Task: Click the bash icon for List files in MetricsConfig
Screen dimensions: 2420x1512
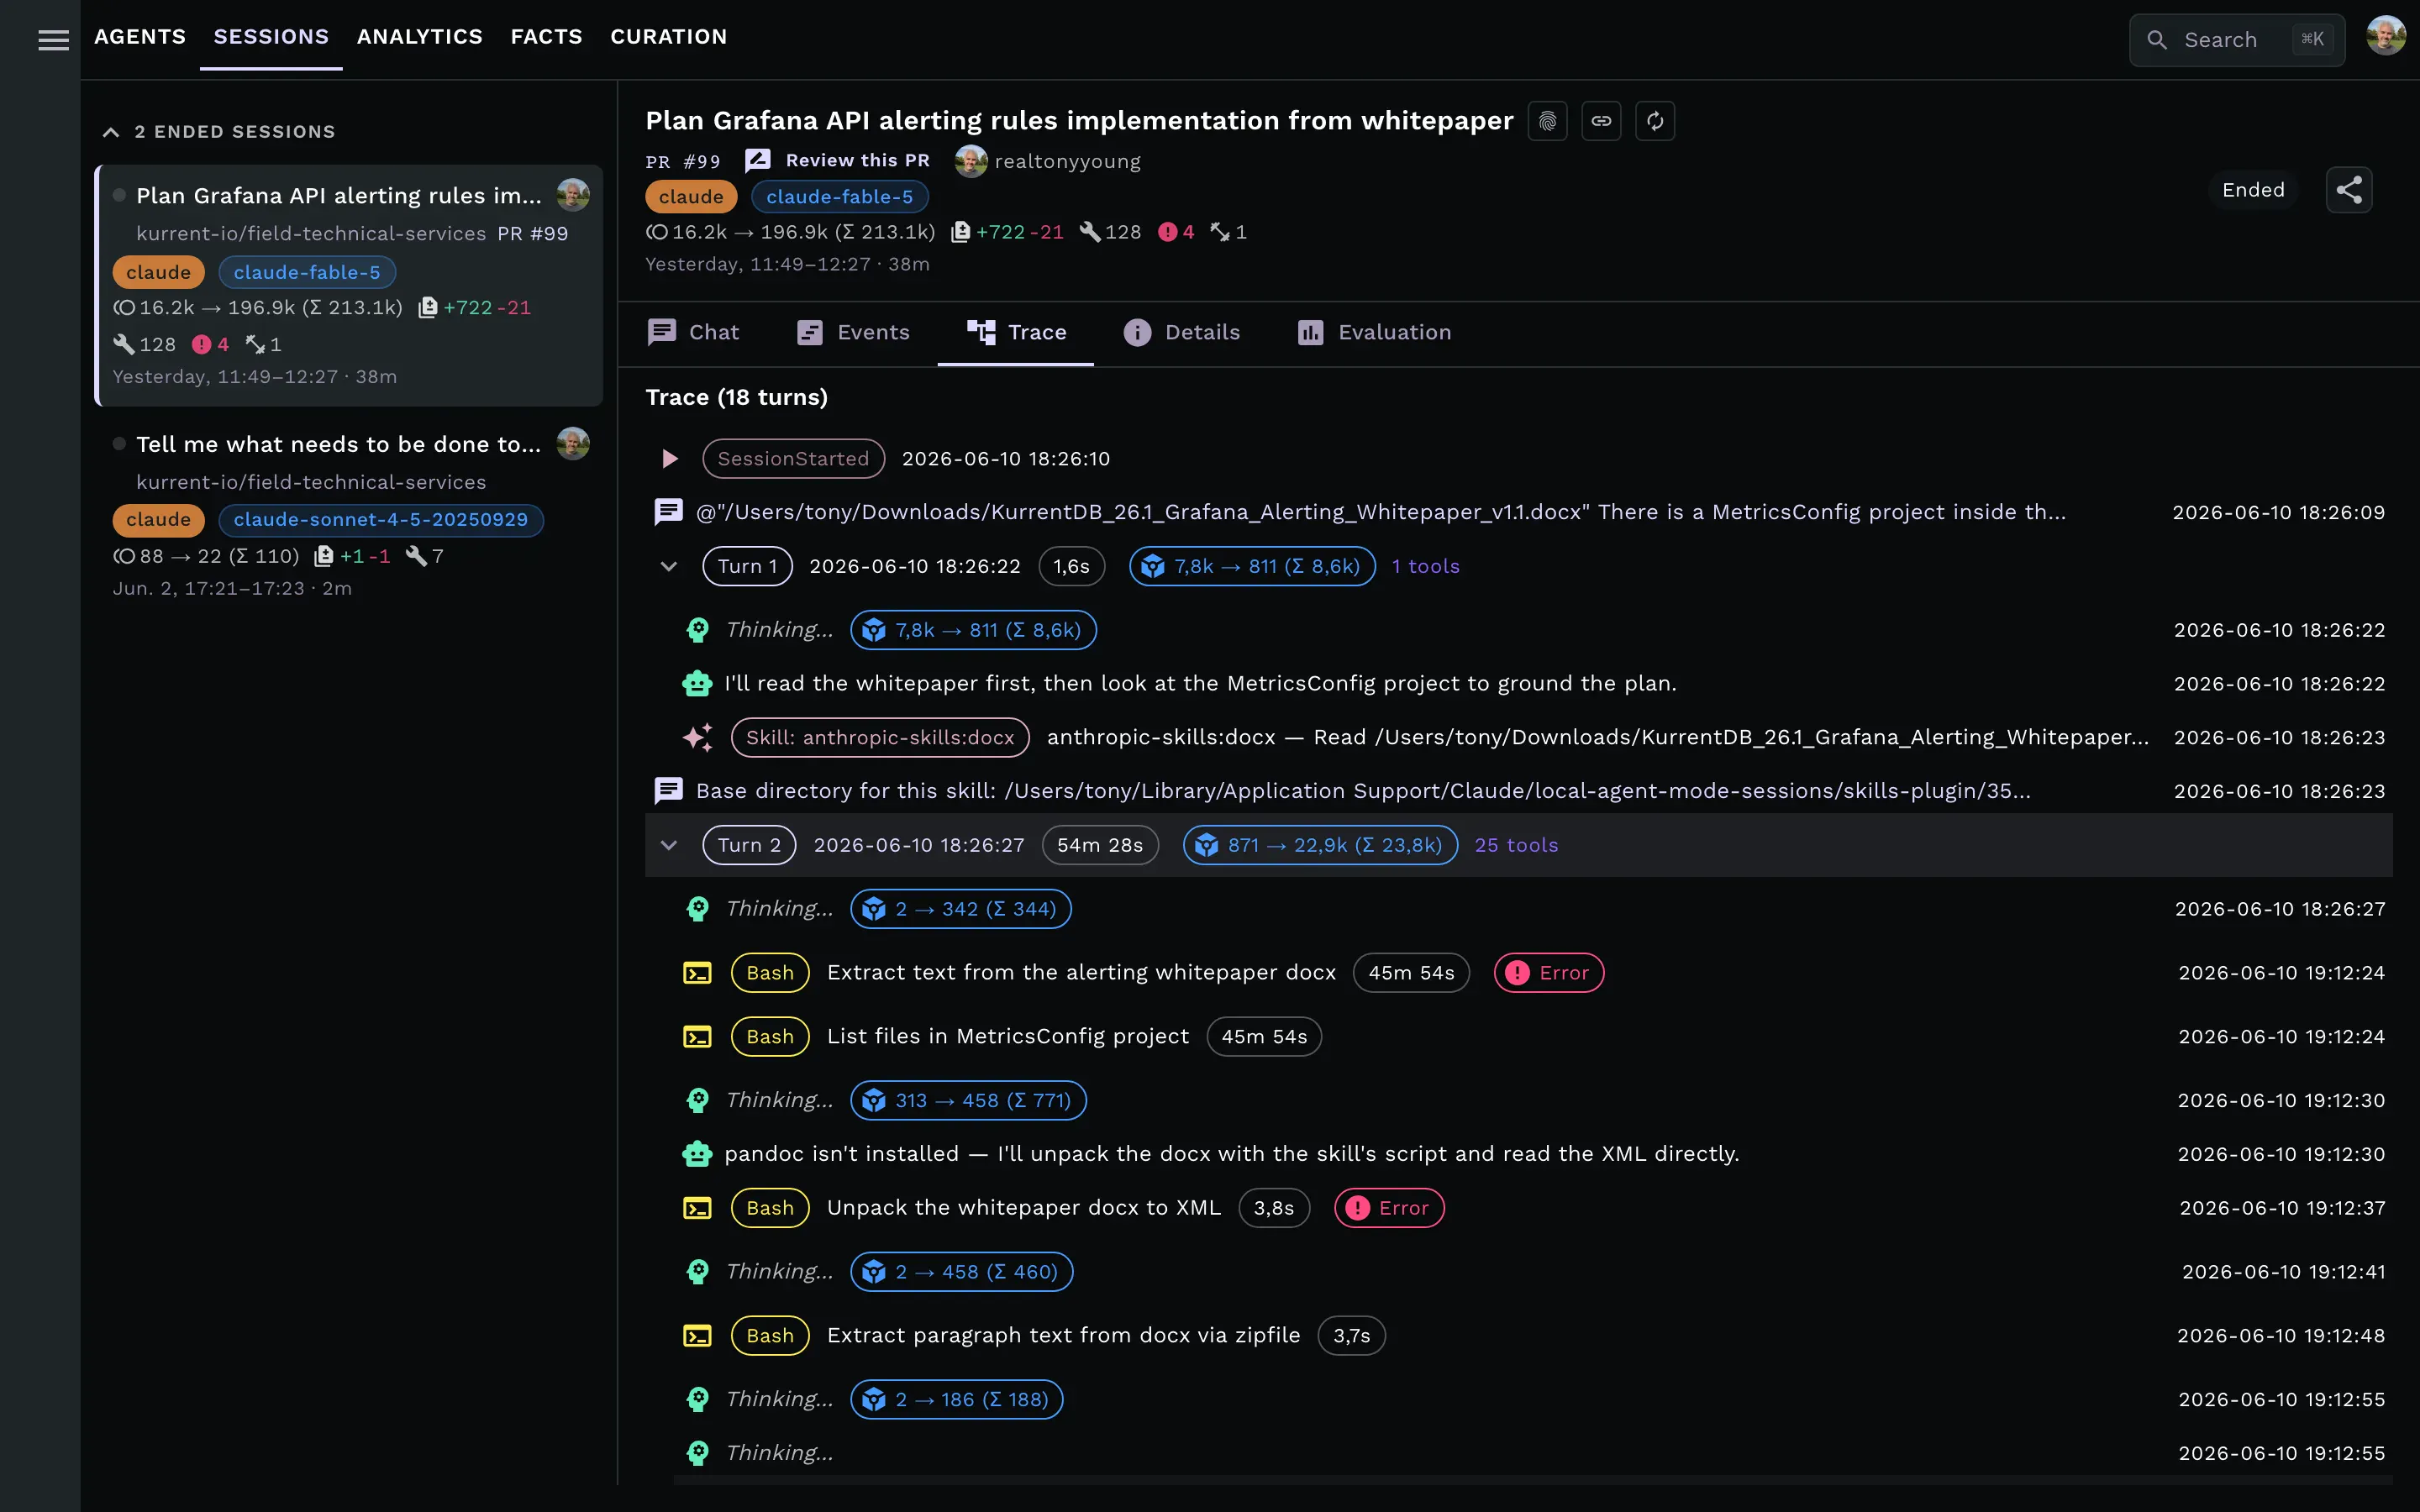Action: coord(697,1037)
